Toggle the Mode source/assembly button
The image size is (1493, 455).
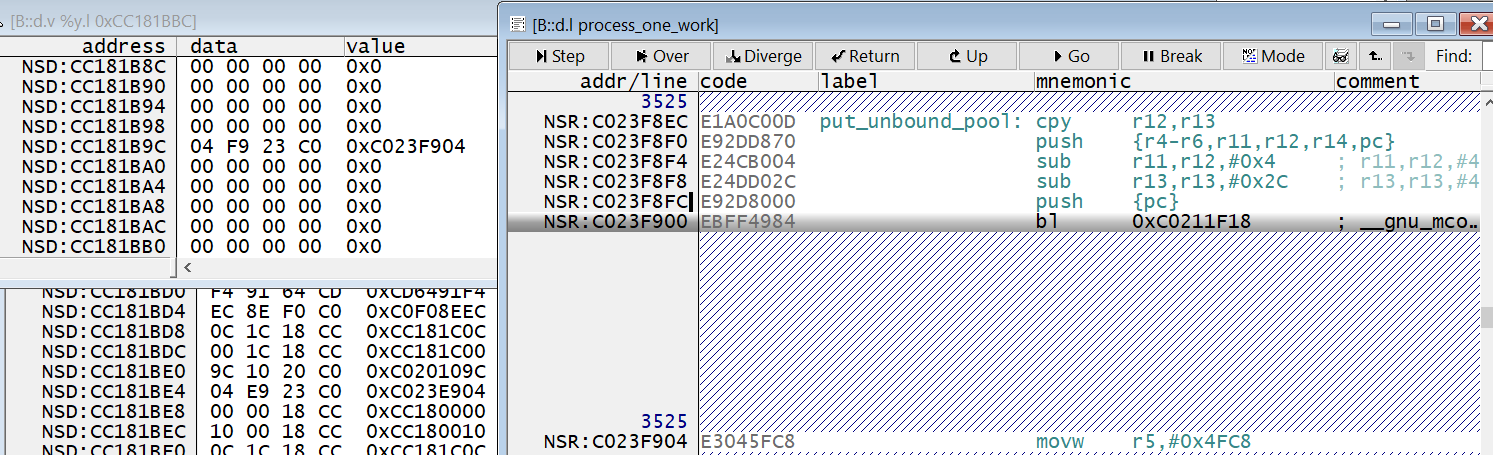1273,56
